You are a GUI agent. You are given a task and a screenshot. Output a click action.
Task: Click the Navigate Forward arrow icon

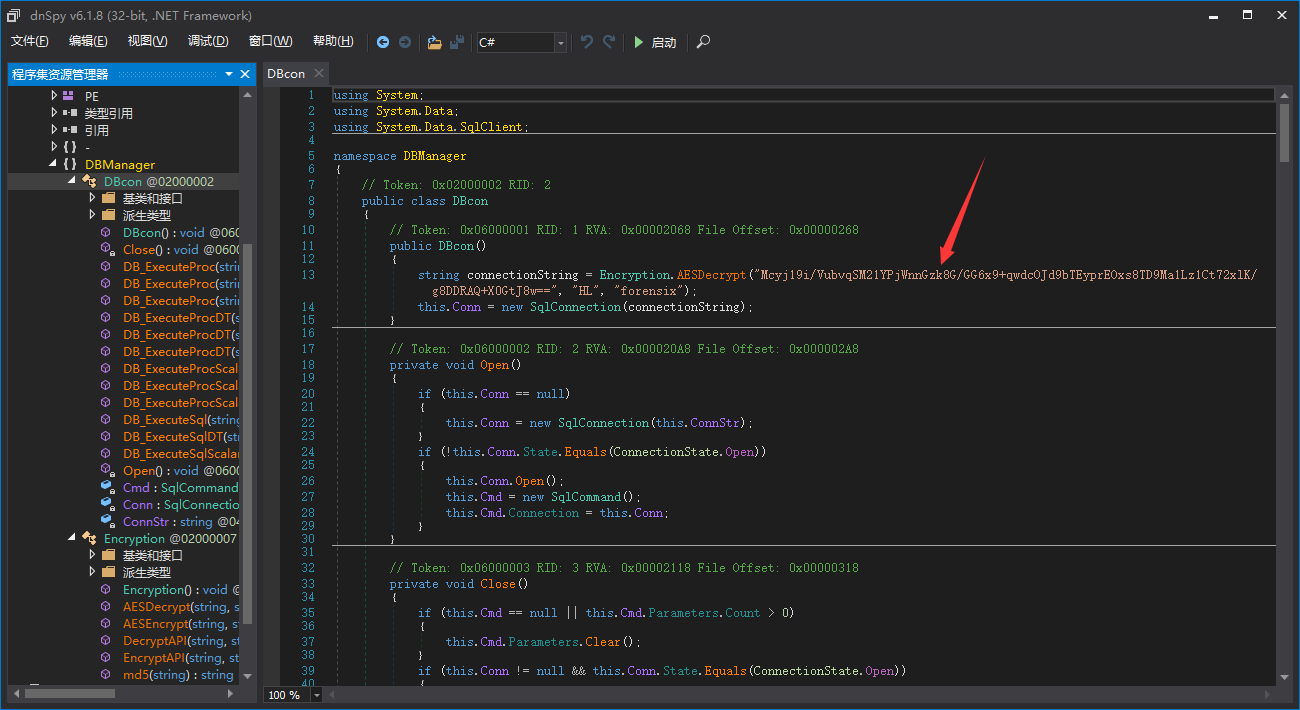click(405, 42)
